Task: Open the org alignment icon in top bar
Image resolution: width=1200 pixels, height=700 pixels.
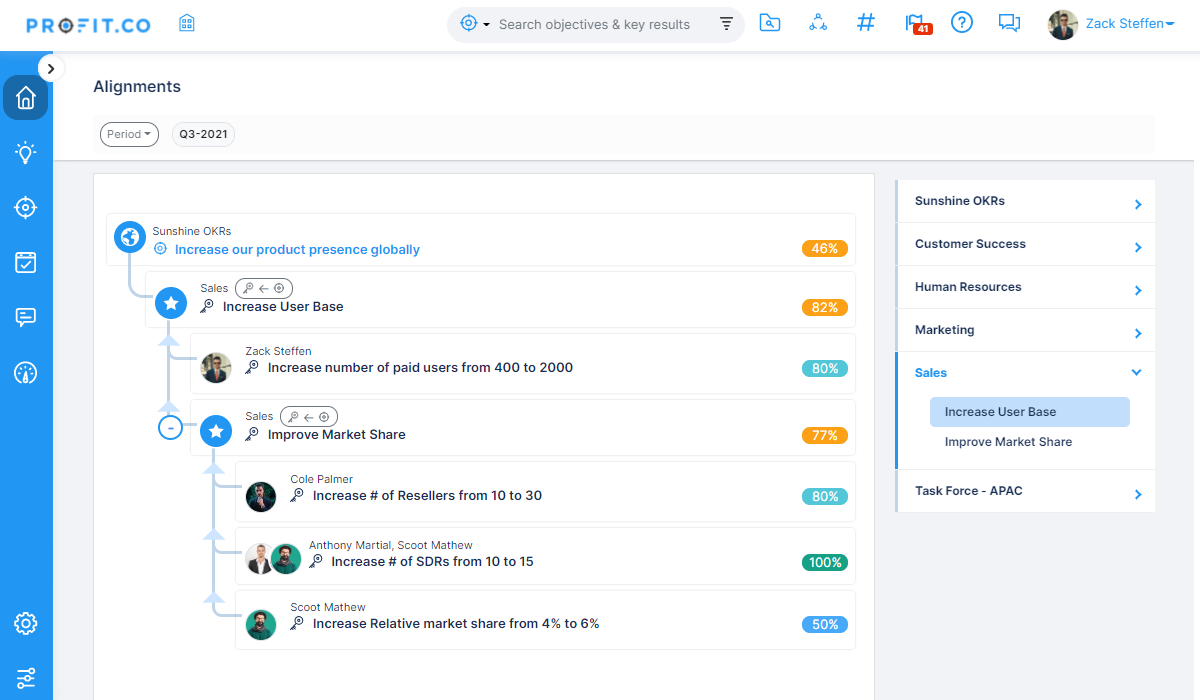Action: (818, 21)
